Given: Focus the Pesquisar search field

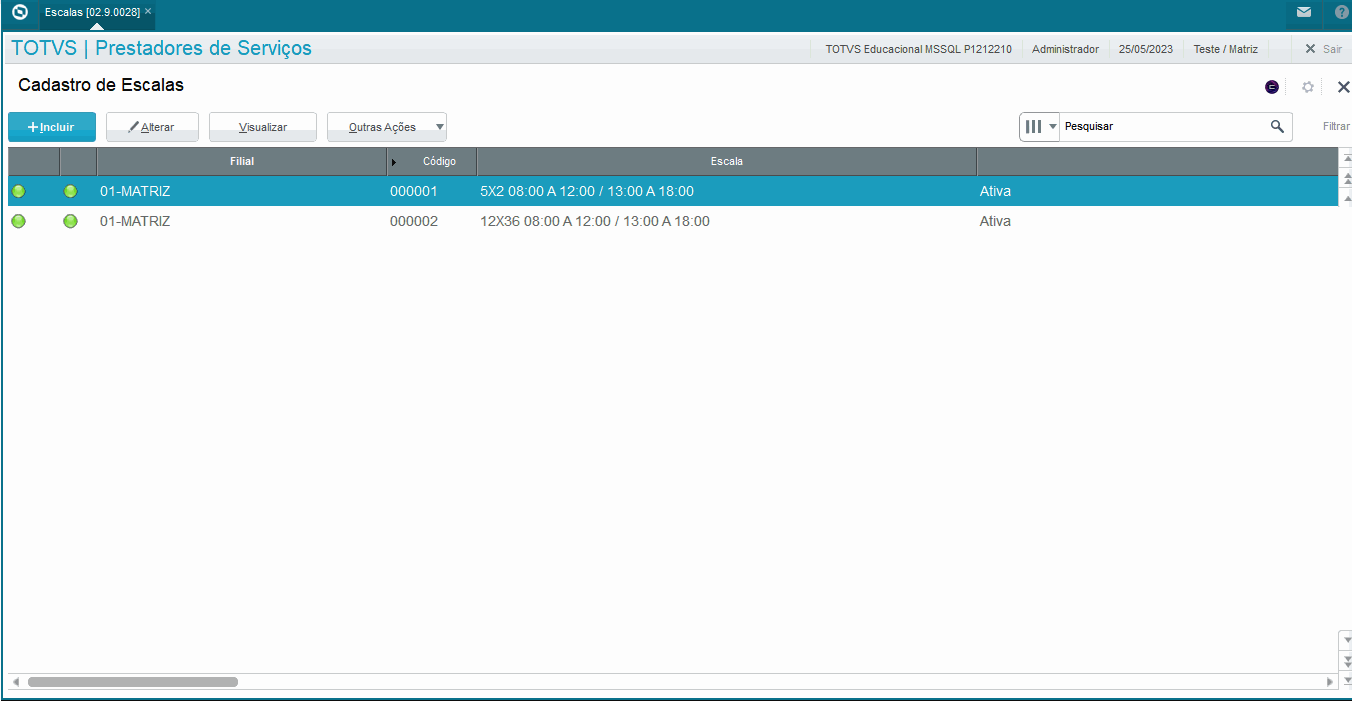Looking at the screenshot, I should [x=1162, y=127].
